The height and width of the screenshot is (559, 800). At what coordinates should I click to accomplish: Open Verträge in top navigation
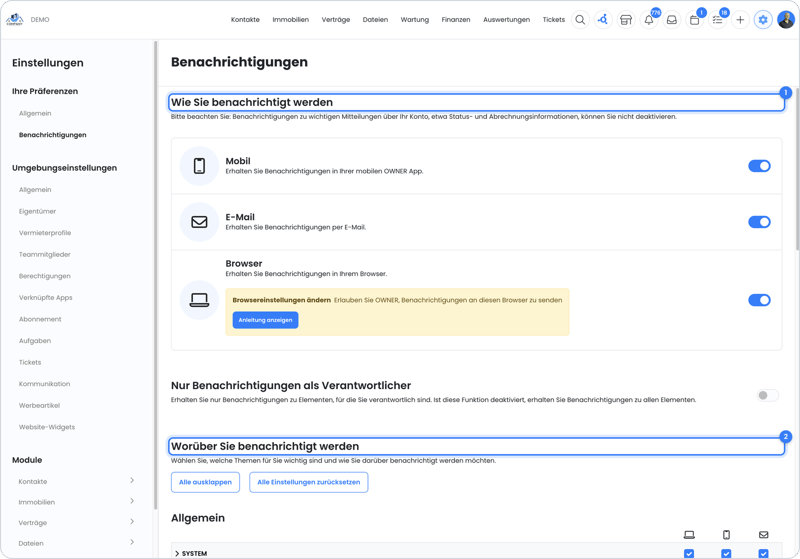tap(336, 20)
